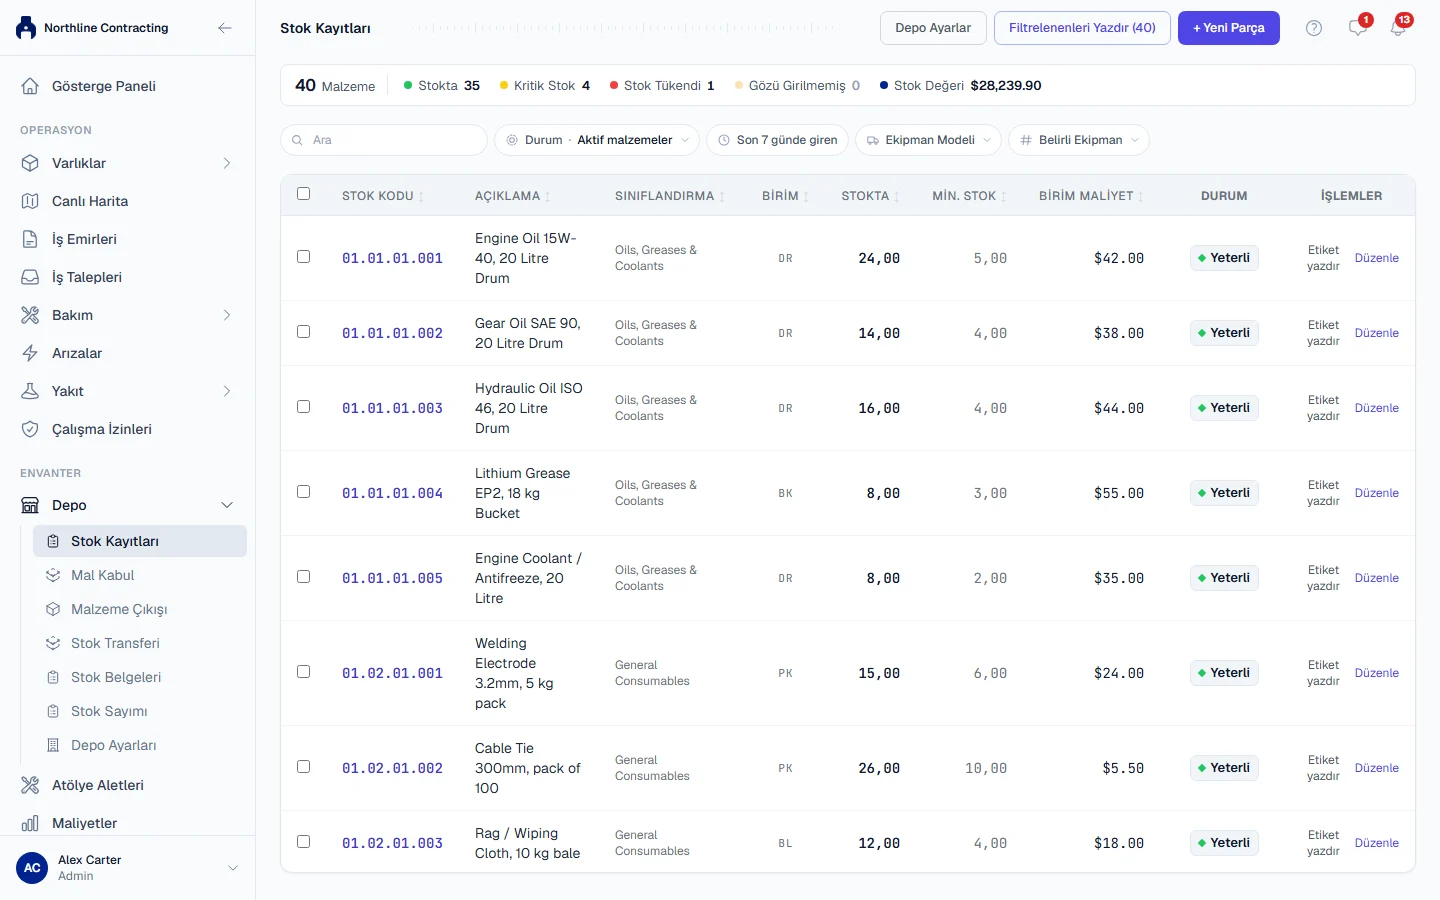
Task: Click the Atölye Aletleri tools icon
Action: pyautogui.click(x=30, y=785)
